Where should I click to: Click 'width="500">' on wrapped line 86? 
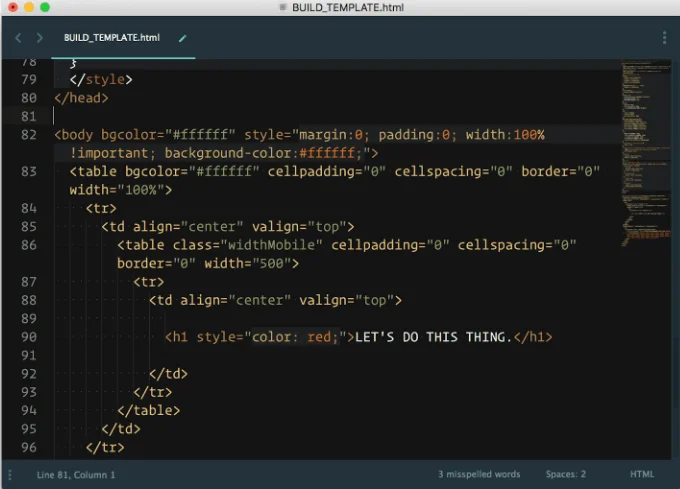252,264
